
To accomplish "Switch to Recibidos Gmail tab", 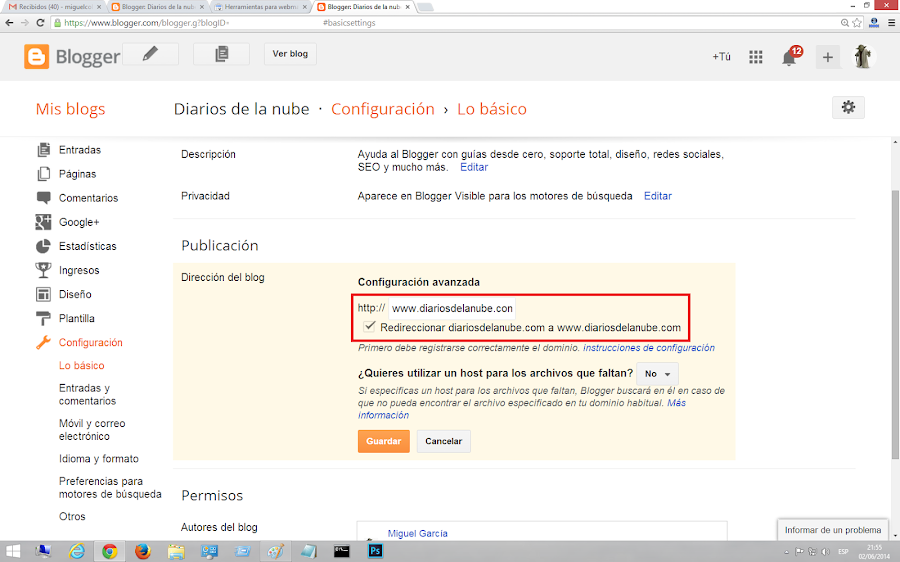I will (53, 7).
